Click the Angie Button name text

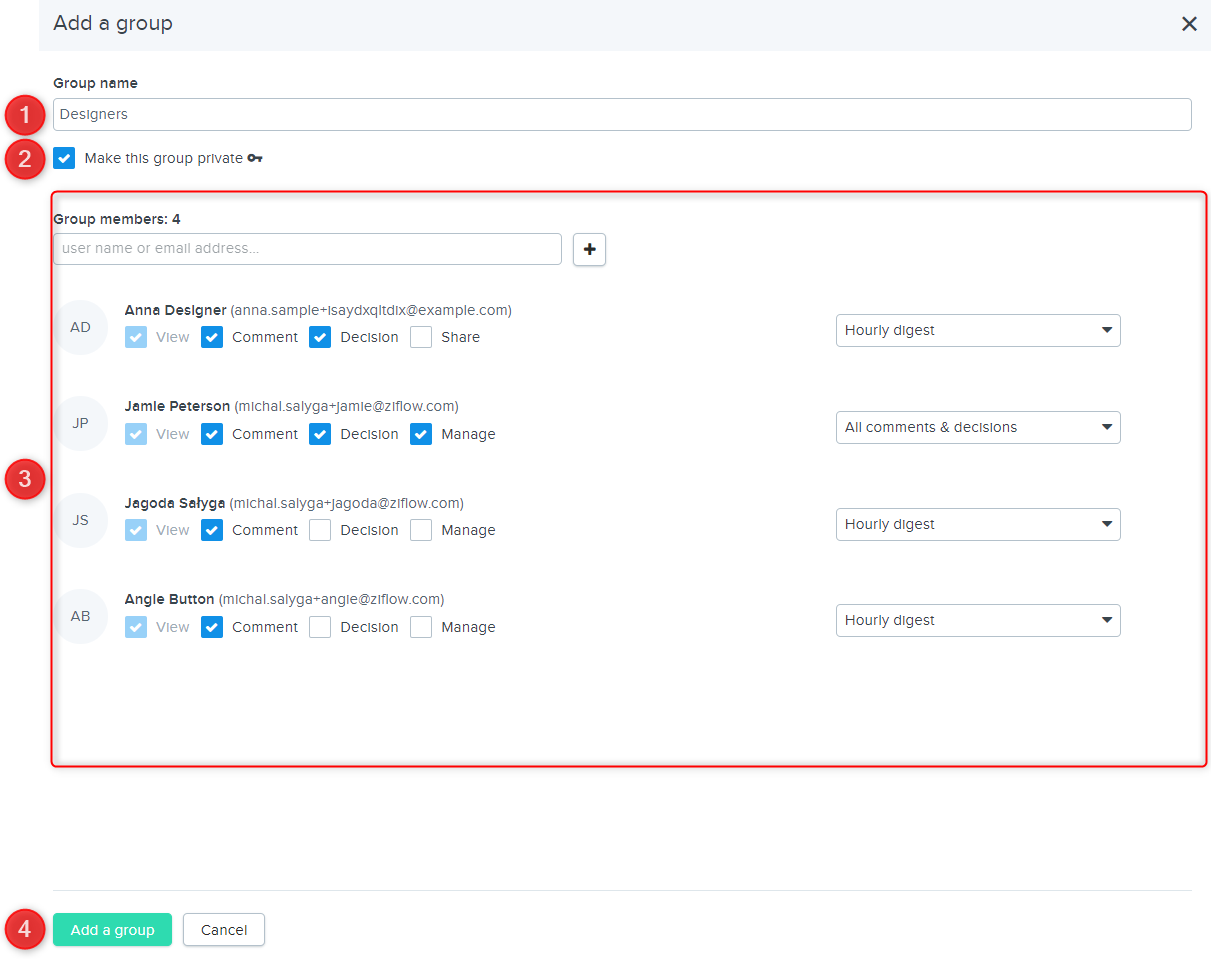click(170, 599)
